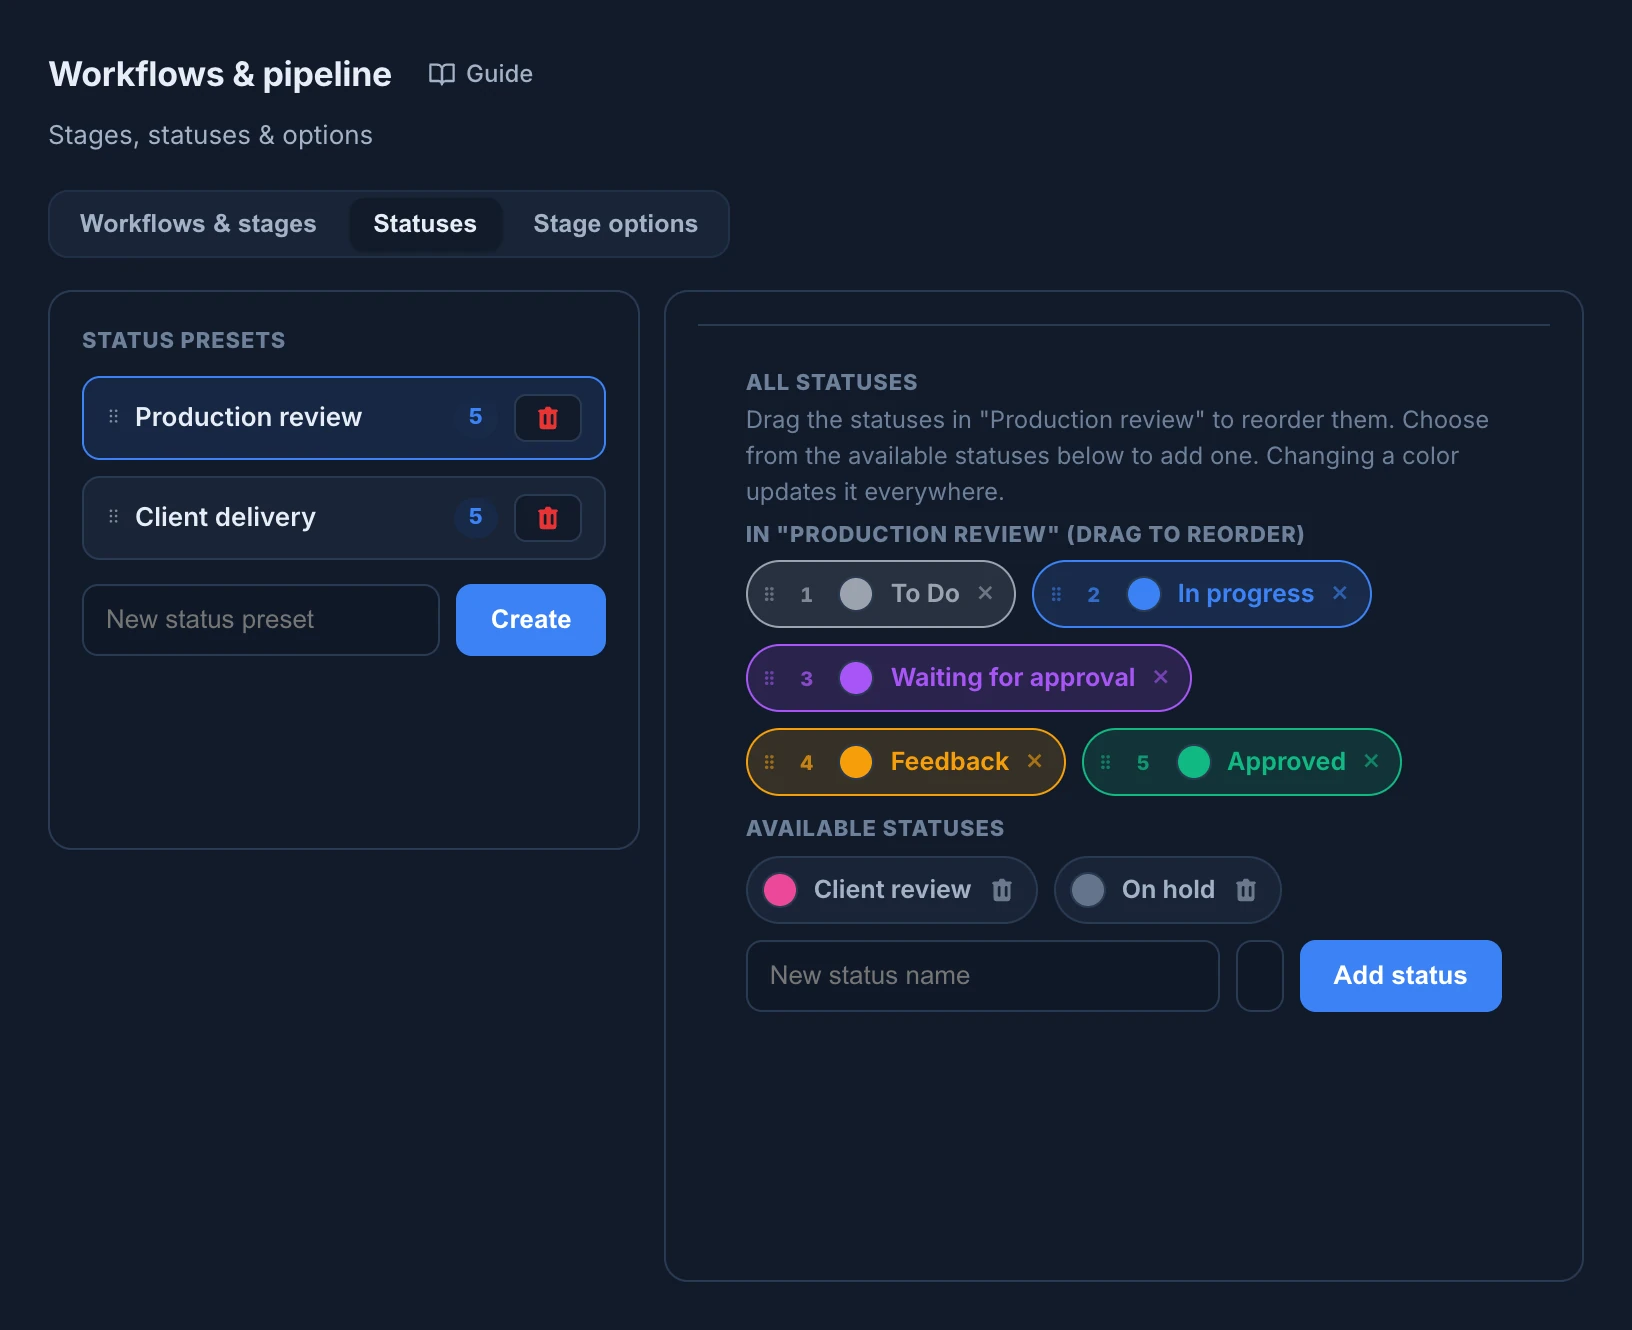Change the Feedback orange color swatch
Viewport: 1632px width, 1330px height.
tap(856, 762)
